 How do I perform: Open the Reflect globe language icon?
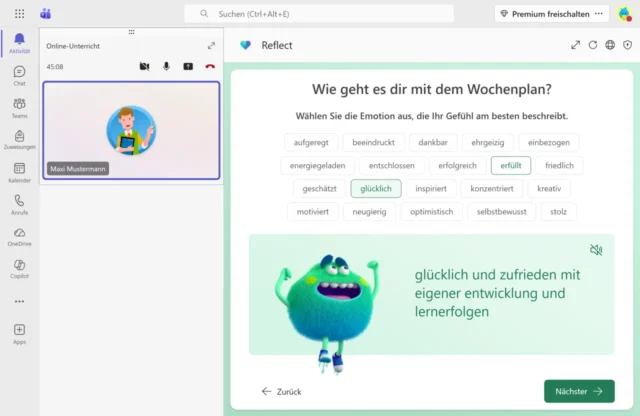click(x=610, y=45)
